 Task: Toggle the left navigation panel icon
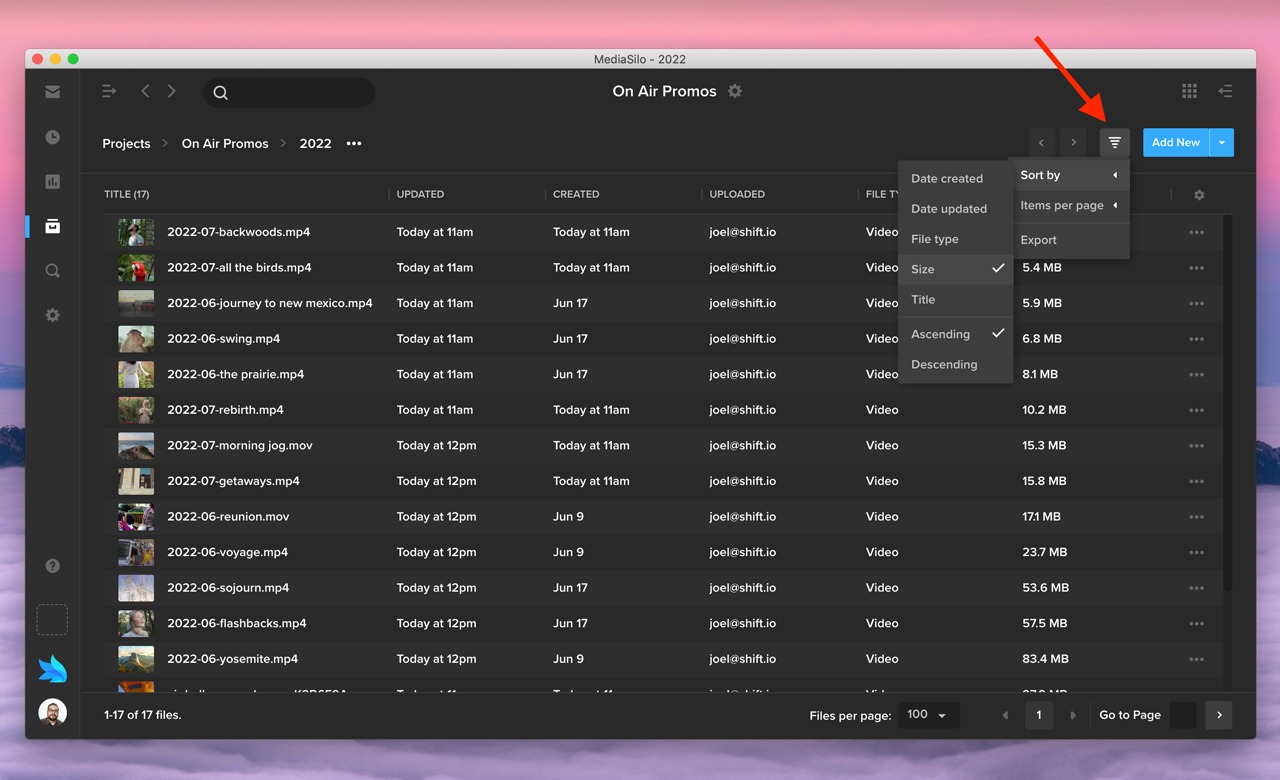110,91
